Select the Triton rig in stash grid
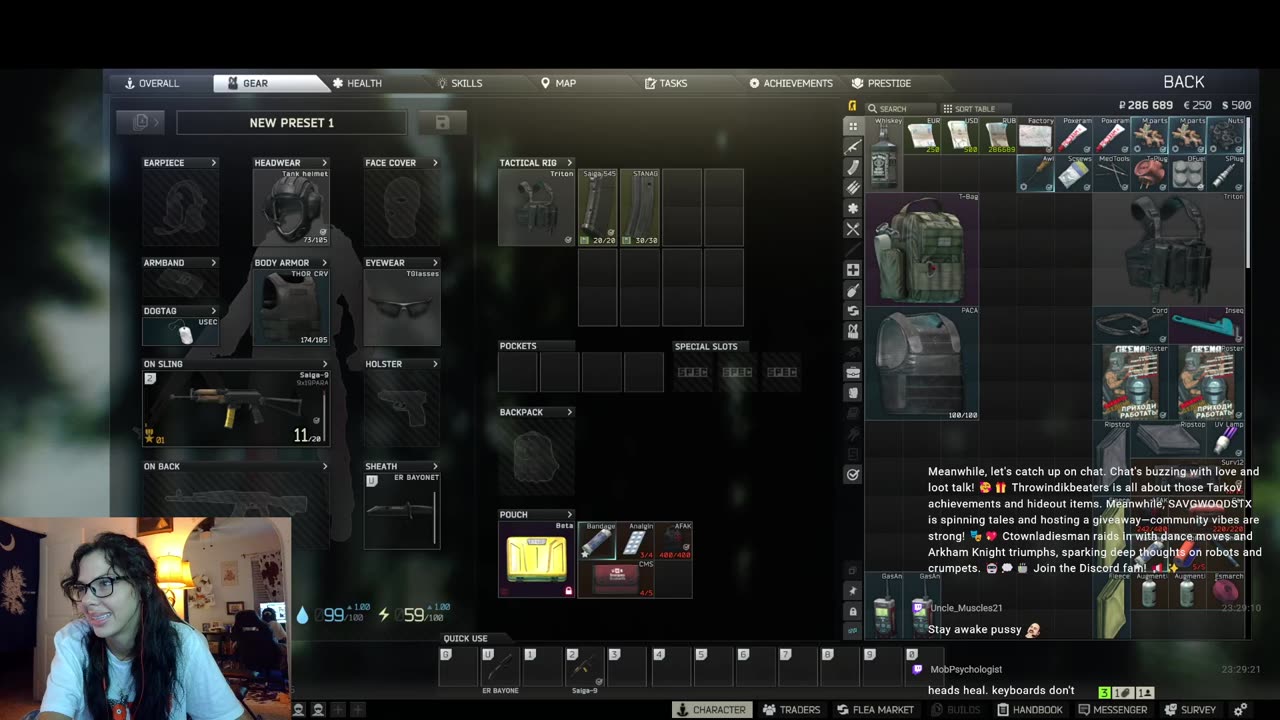 click(1169, 249)
